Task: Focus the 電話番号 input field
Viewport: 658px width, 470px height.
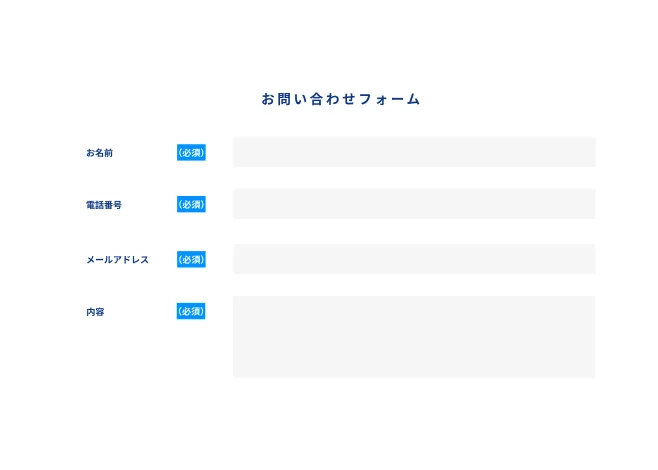Action: pos(414,204)
